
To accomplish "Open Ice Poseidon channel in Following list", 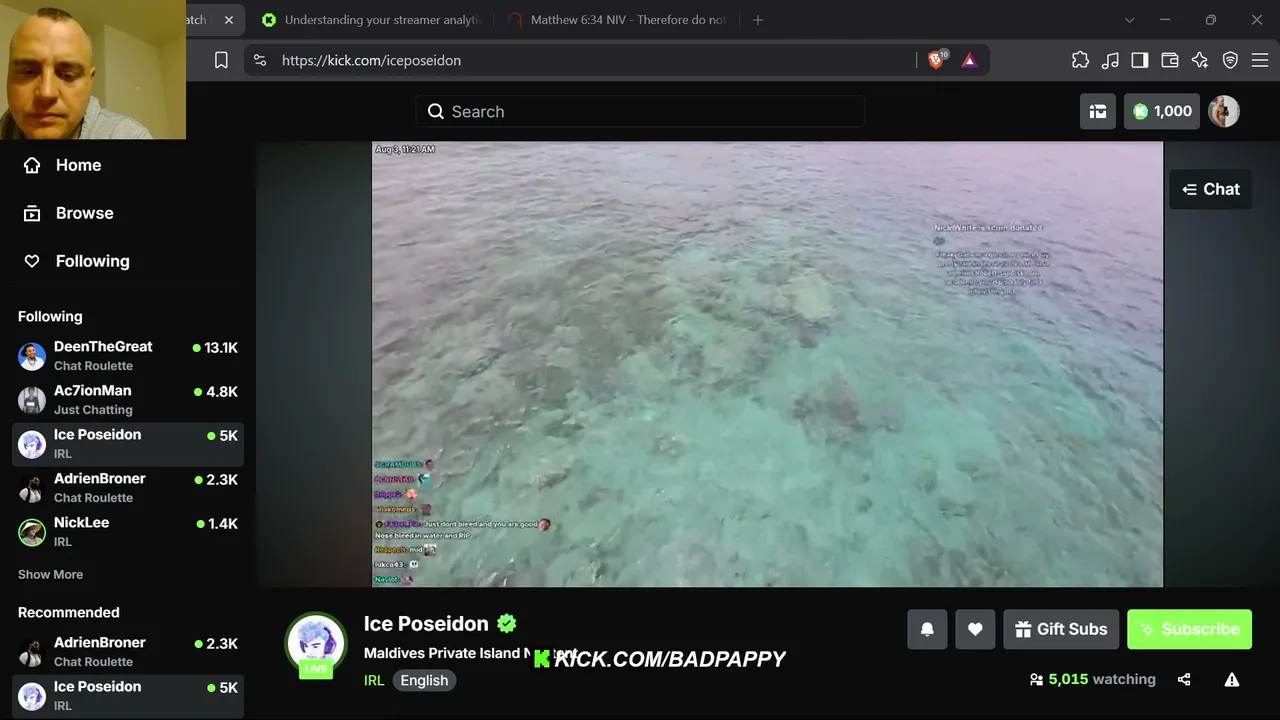I will click(x=128, y=443).
